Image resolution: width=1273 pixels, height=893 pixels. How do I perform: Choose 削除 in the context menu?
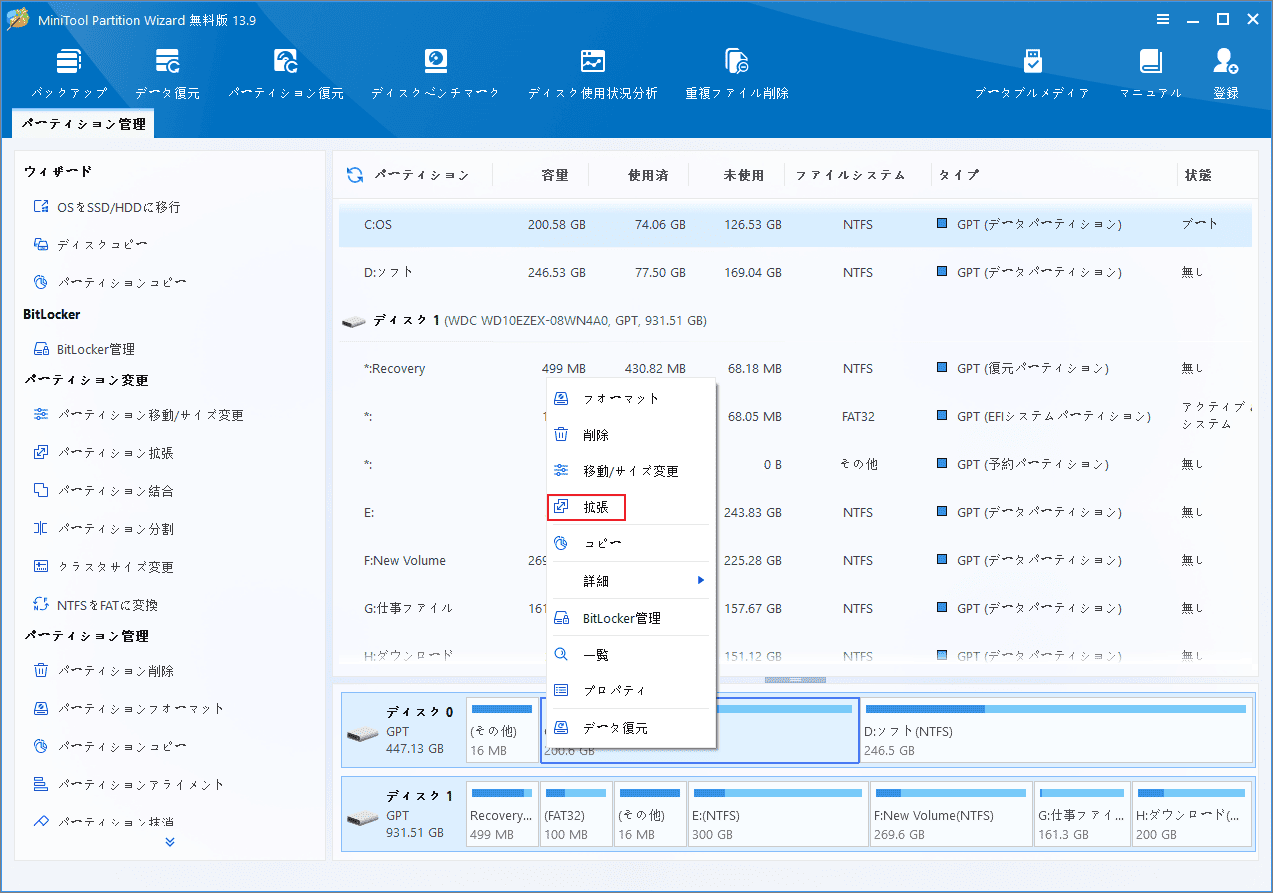tap(631, 435)
